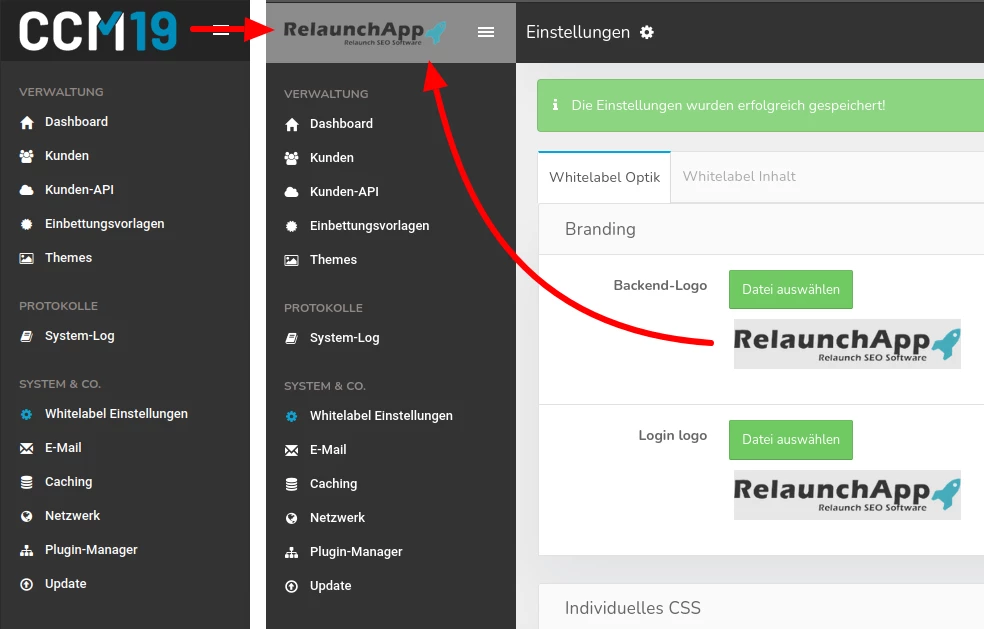Click the database icon for Caching in the RelaunchApp sidebar
This screenshot has width=984, height=629.
pyautogui.click(x=291, y=484)
